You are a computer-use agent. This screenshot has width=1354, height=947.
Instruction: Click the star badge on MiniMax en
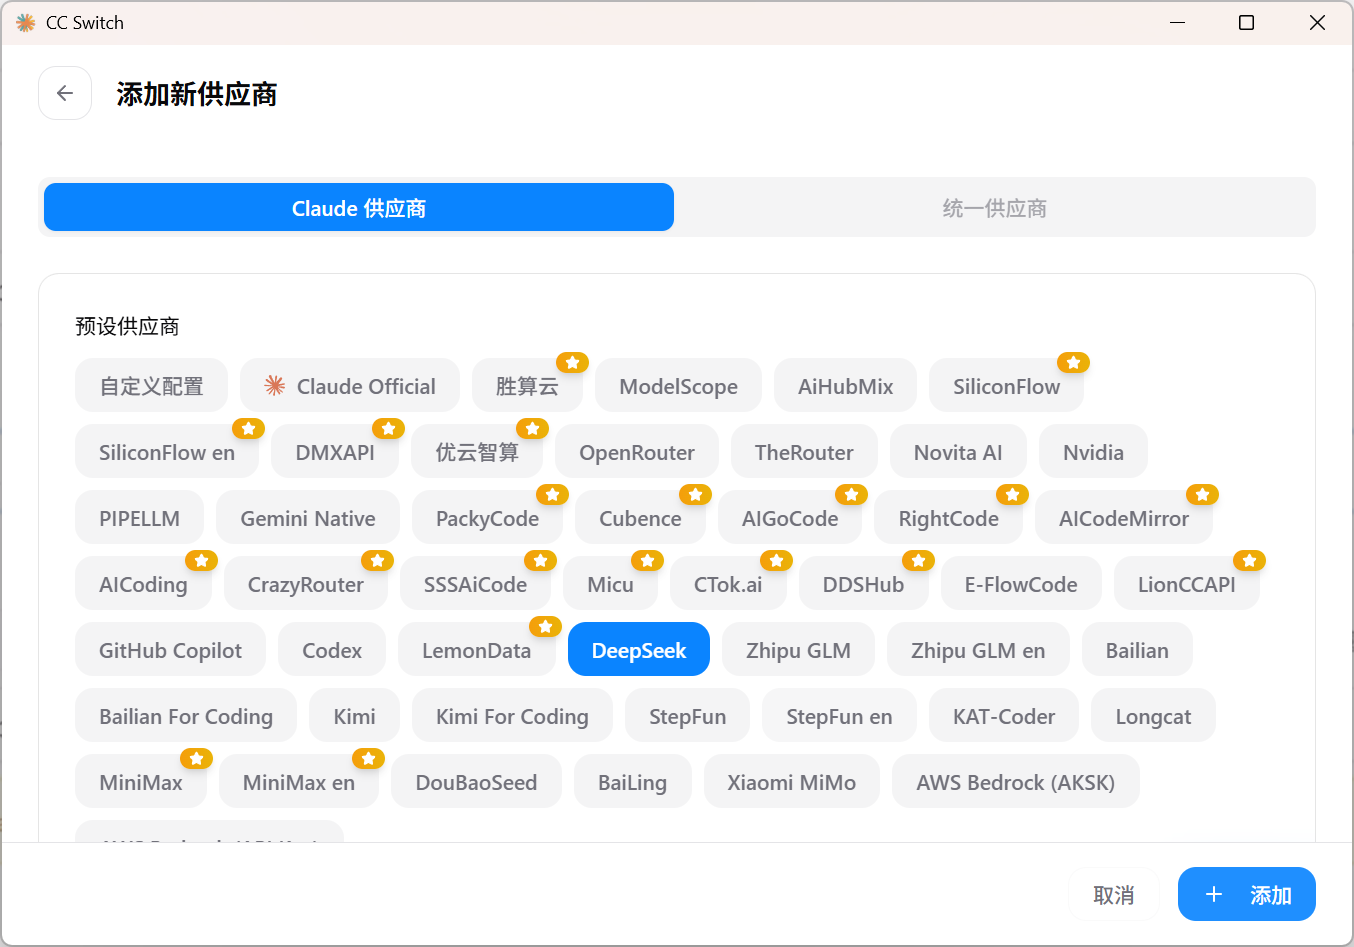[x=368, y=758]
